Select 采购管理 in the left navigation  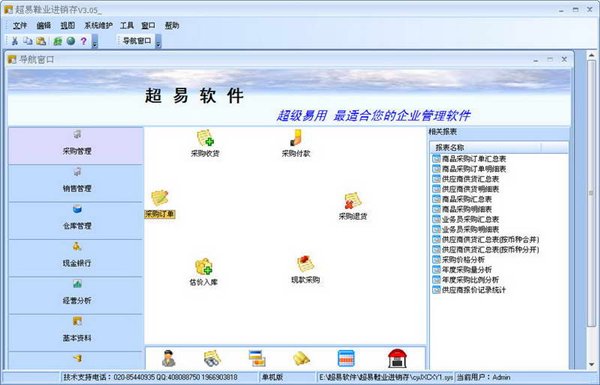click(x=76, y=146)
